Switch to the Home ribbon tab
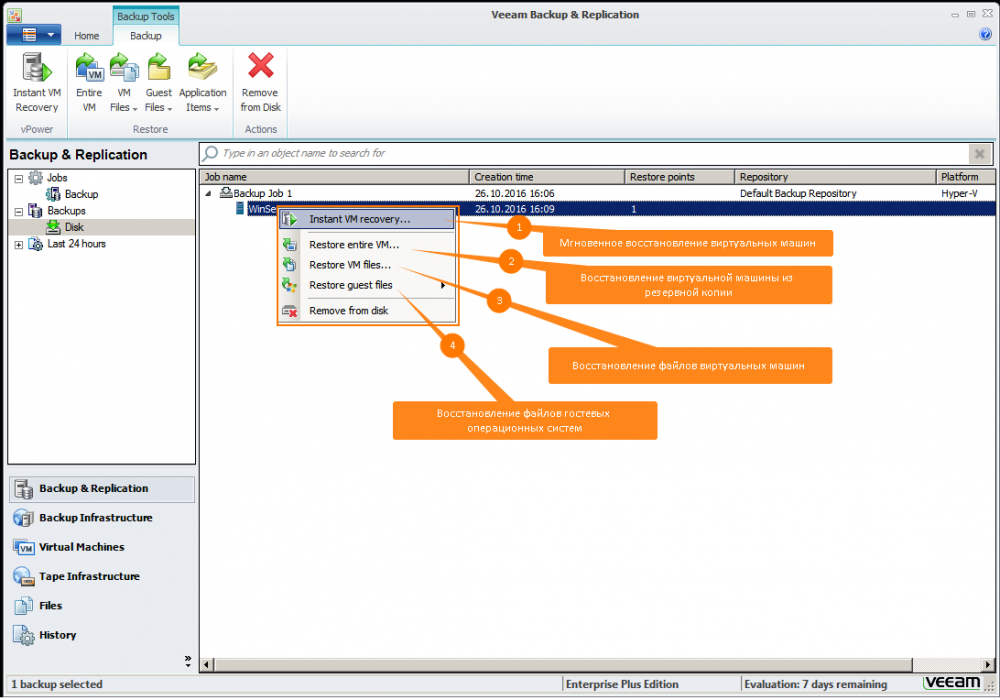 (x=86, y=36)
